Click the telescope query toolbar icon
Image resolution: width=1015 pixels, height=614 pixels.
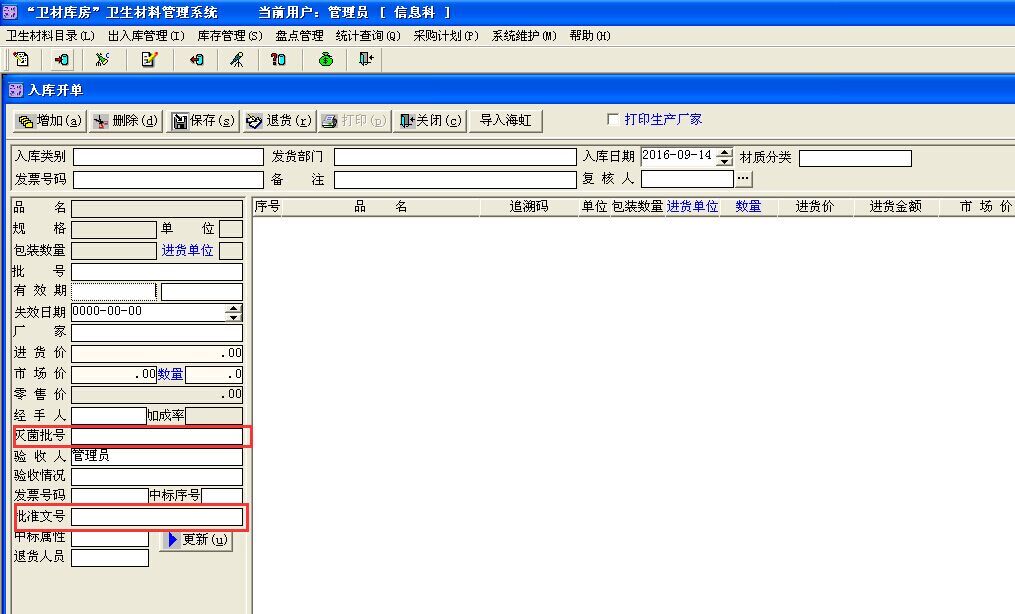click(x=237, y=60)
